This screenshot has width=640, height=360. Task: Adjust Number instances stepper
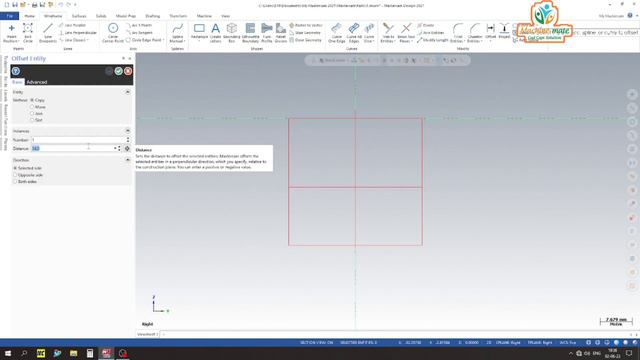(128, 140)
